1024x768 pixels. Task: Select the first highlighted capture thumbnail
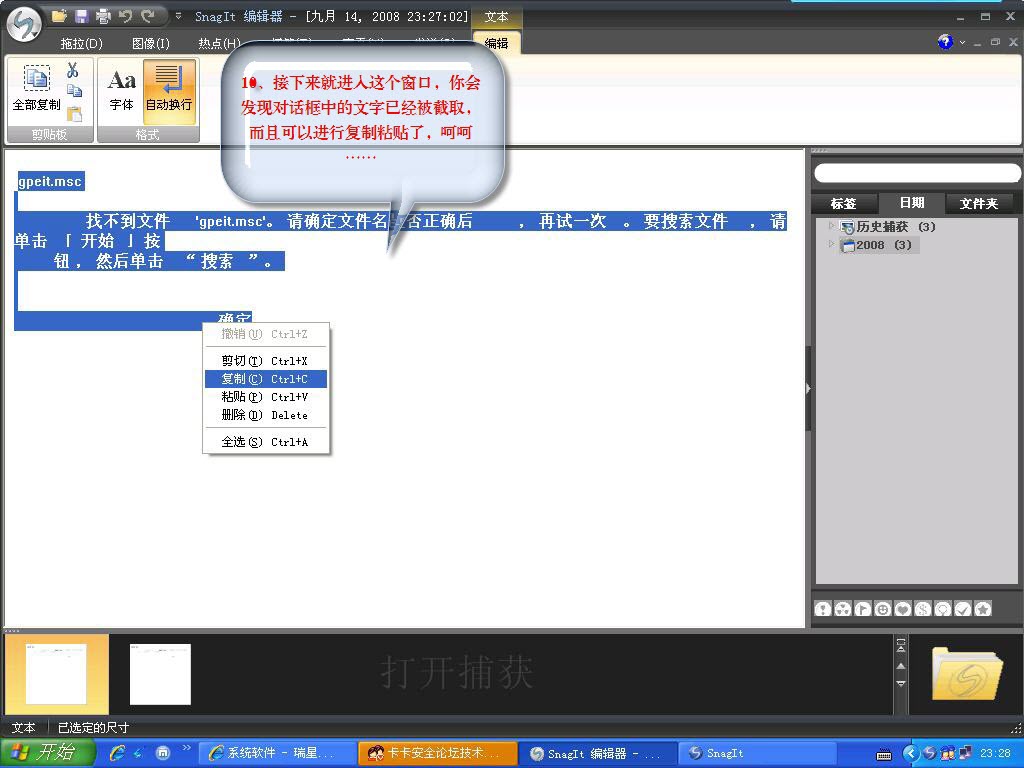point(56,674)
